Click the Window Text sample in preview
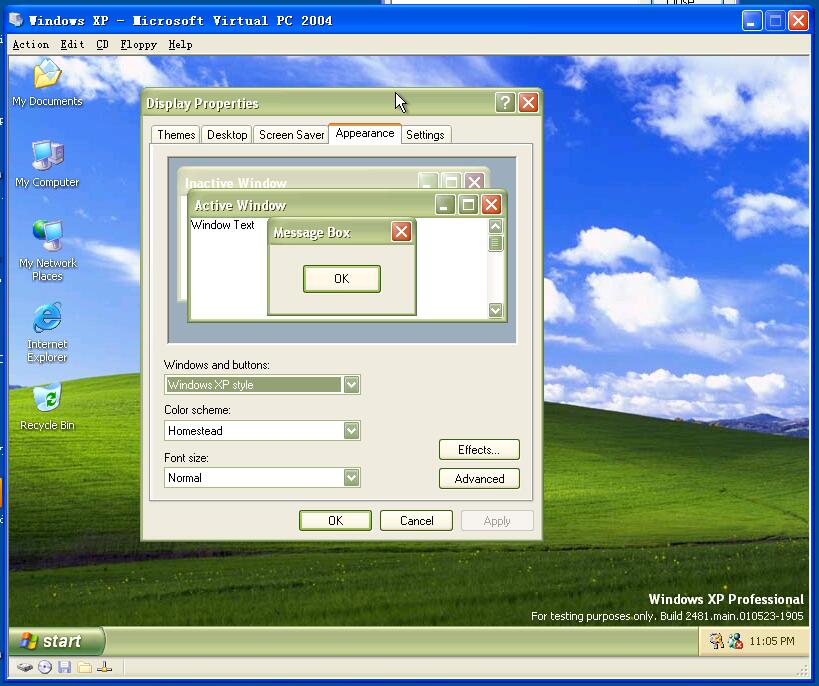Viewport: 819px width, 686px height. [223, 225]
